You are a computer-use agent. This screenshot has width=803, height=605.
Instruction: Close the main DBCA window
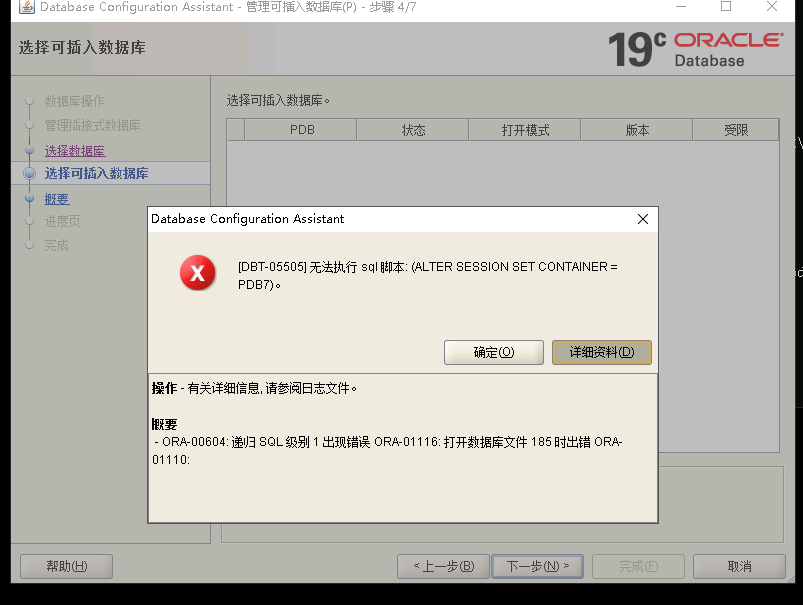pos(772,7)
